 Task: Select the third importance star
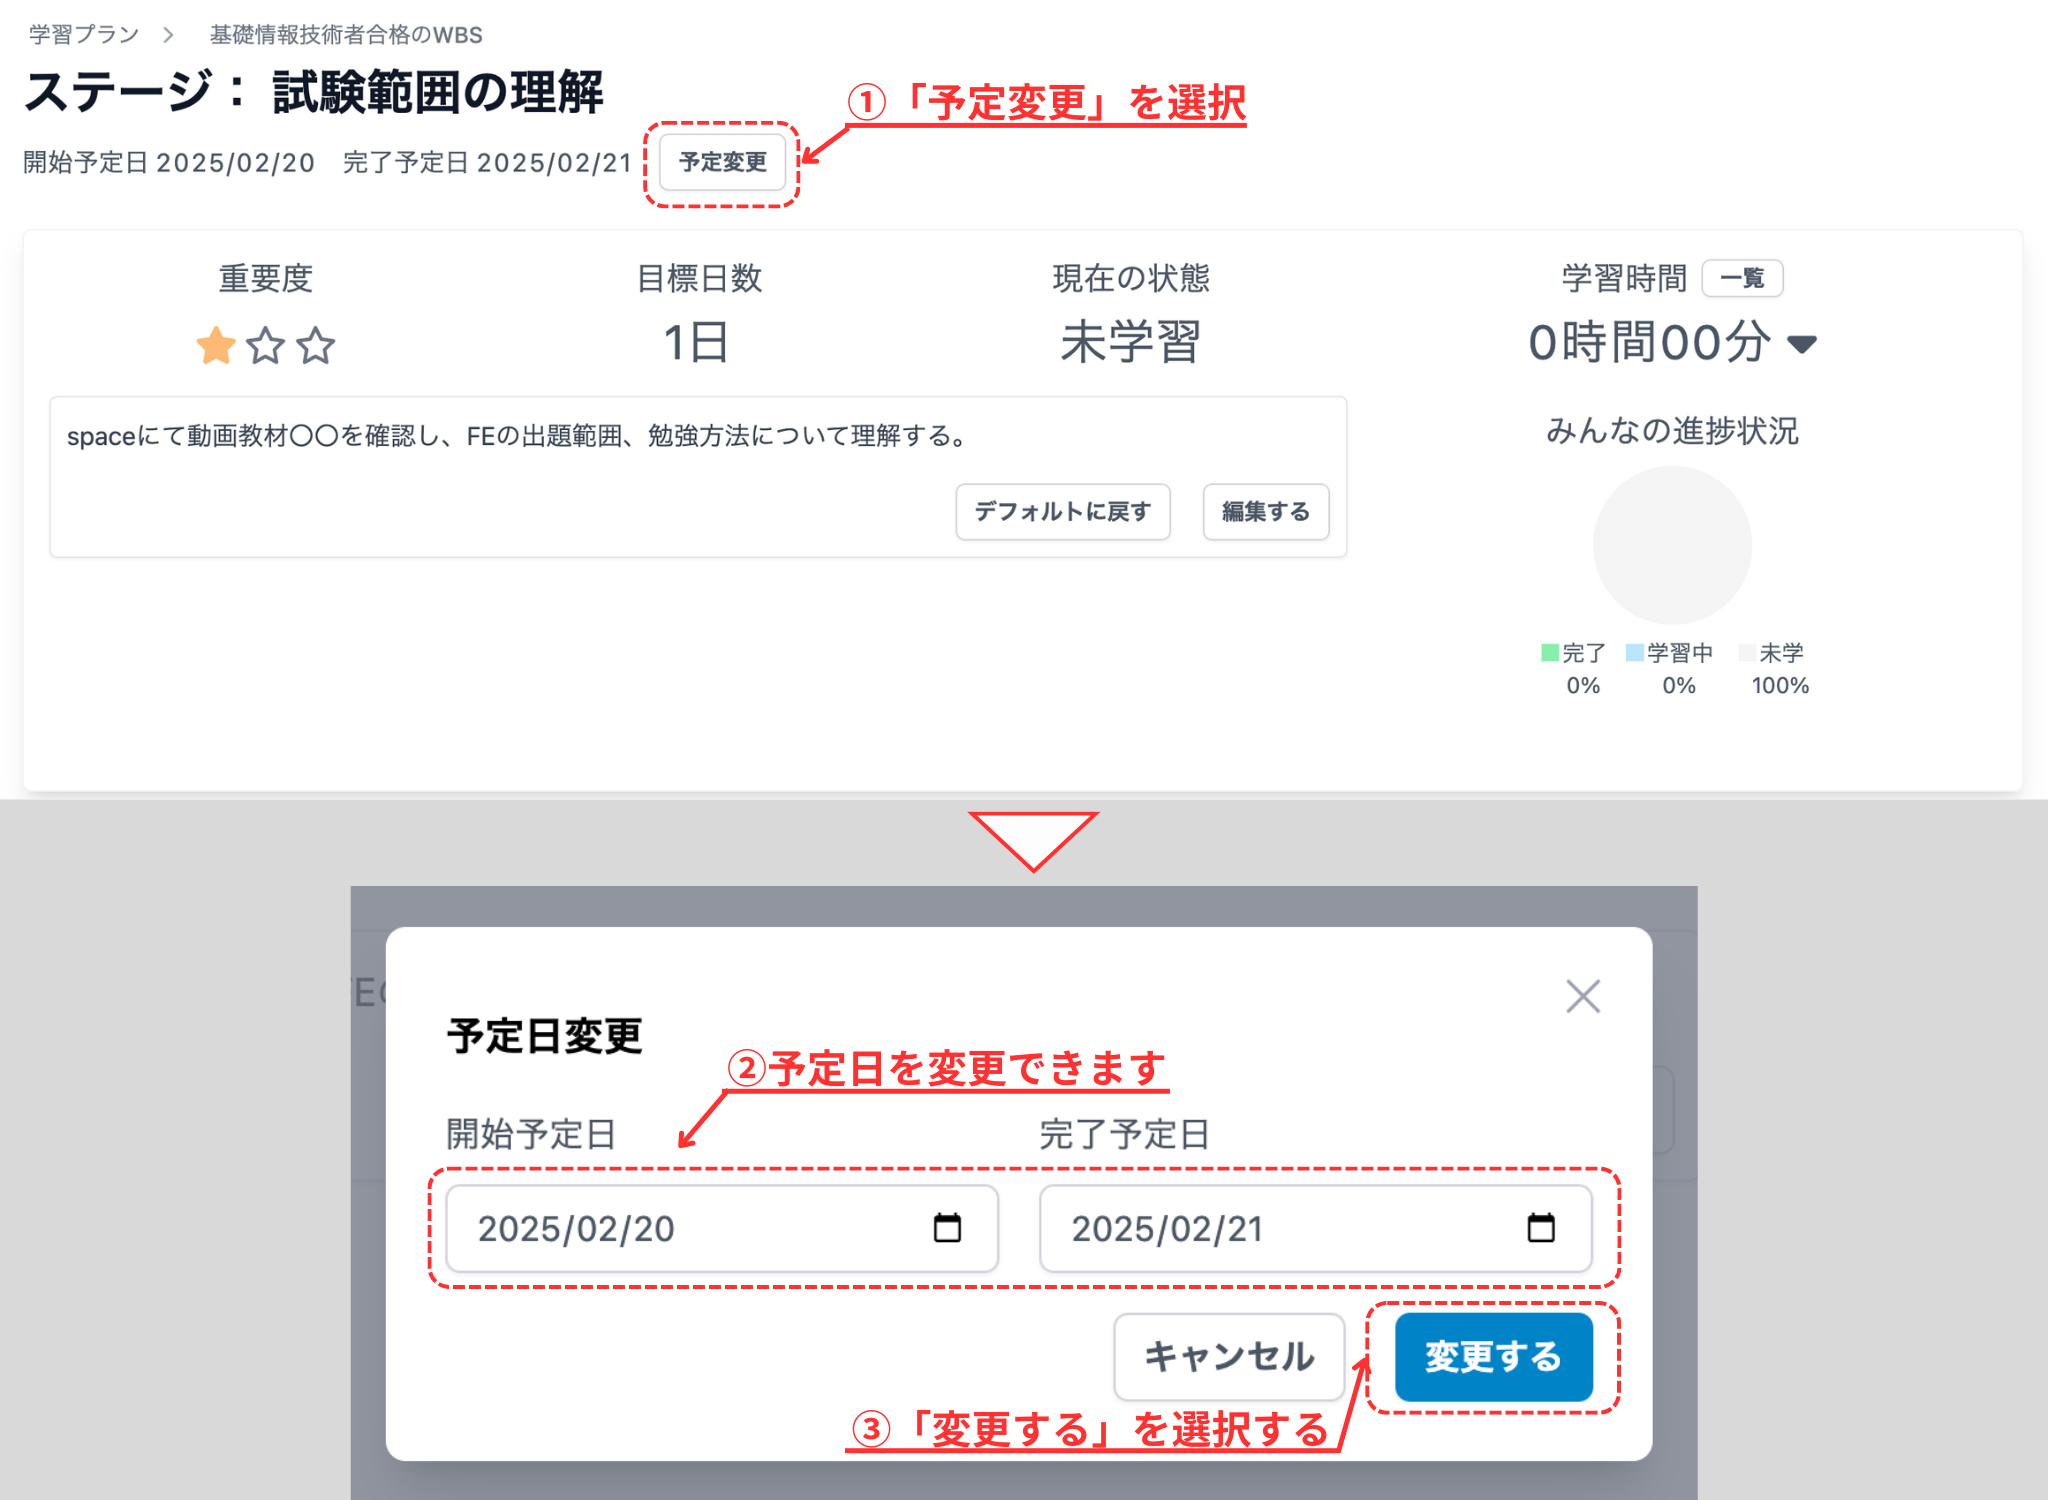click(314, 346)
